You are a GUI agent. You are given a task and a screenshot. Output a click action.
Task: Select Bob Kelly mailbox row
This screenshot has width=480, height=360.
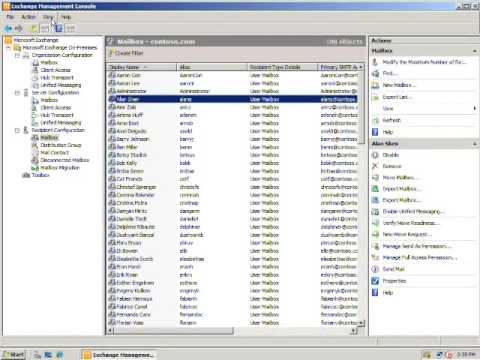pos(233,163)
